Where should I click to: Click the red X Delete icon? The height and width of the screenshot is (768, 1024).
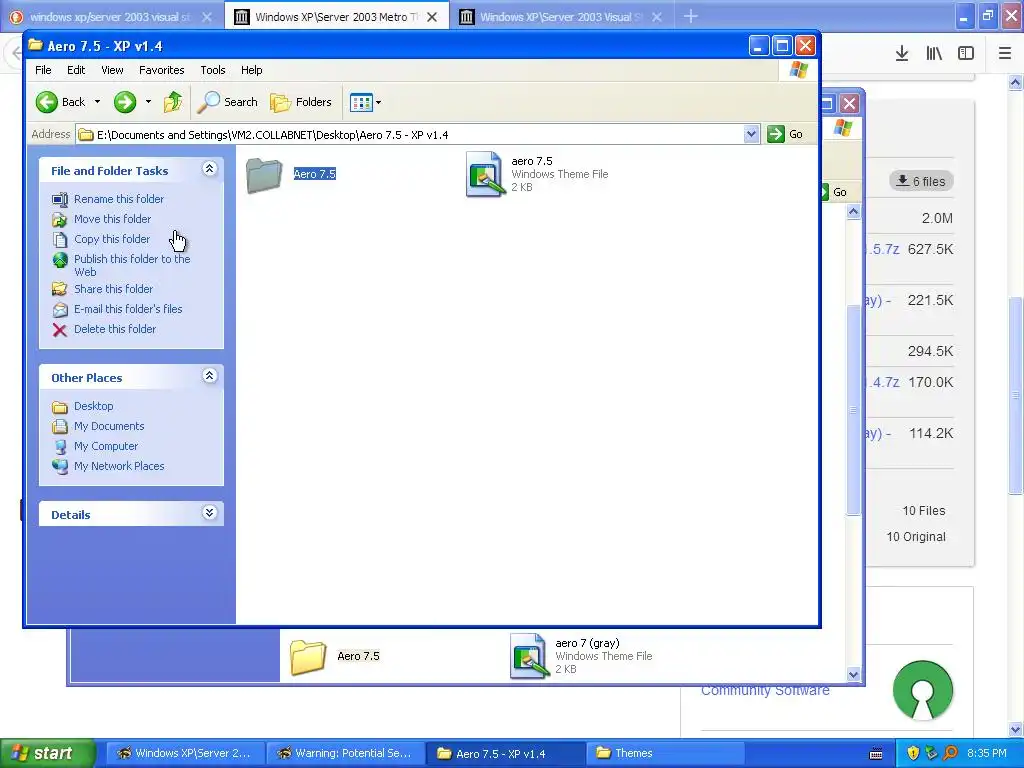[x=59, y=330]
